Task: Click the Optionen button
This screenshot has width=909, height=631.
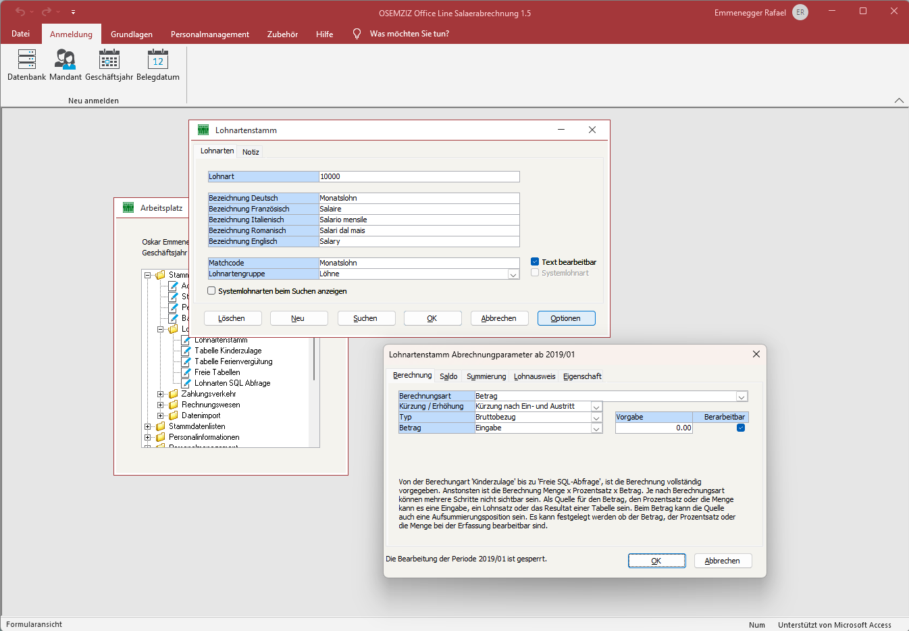Action: [x=567, y=318]
